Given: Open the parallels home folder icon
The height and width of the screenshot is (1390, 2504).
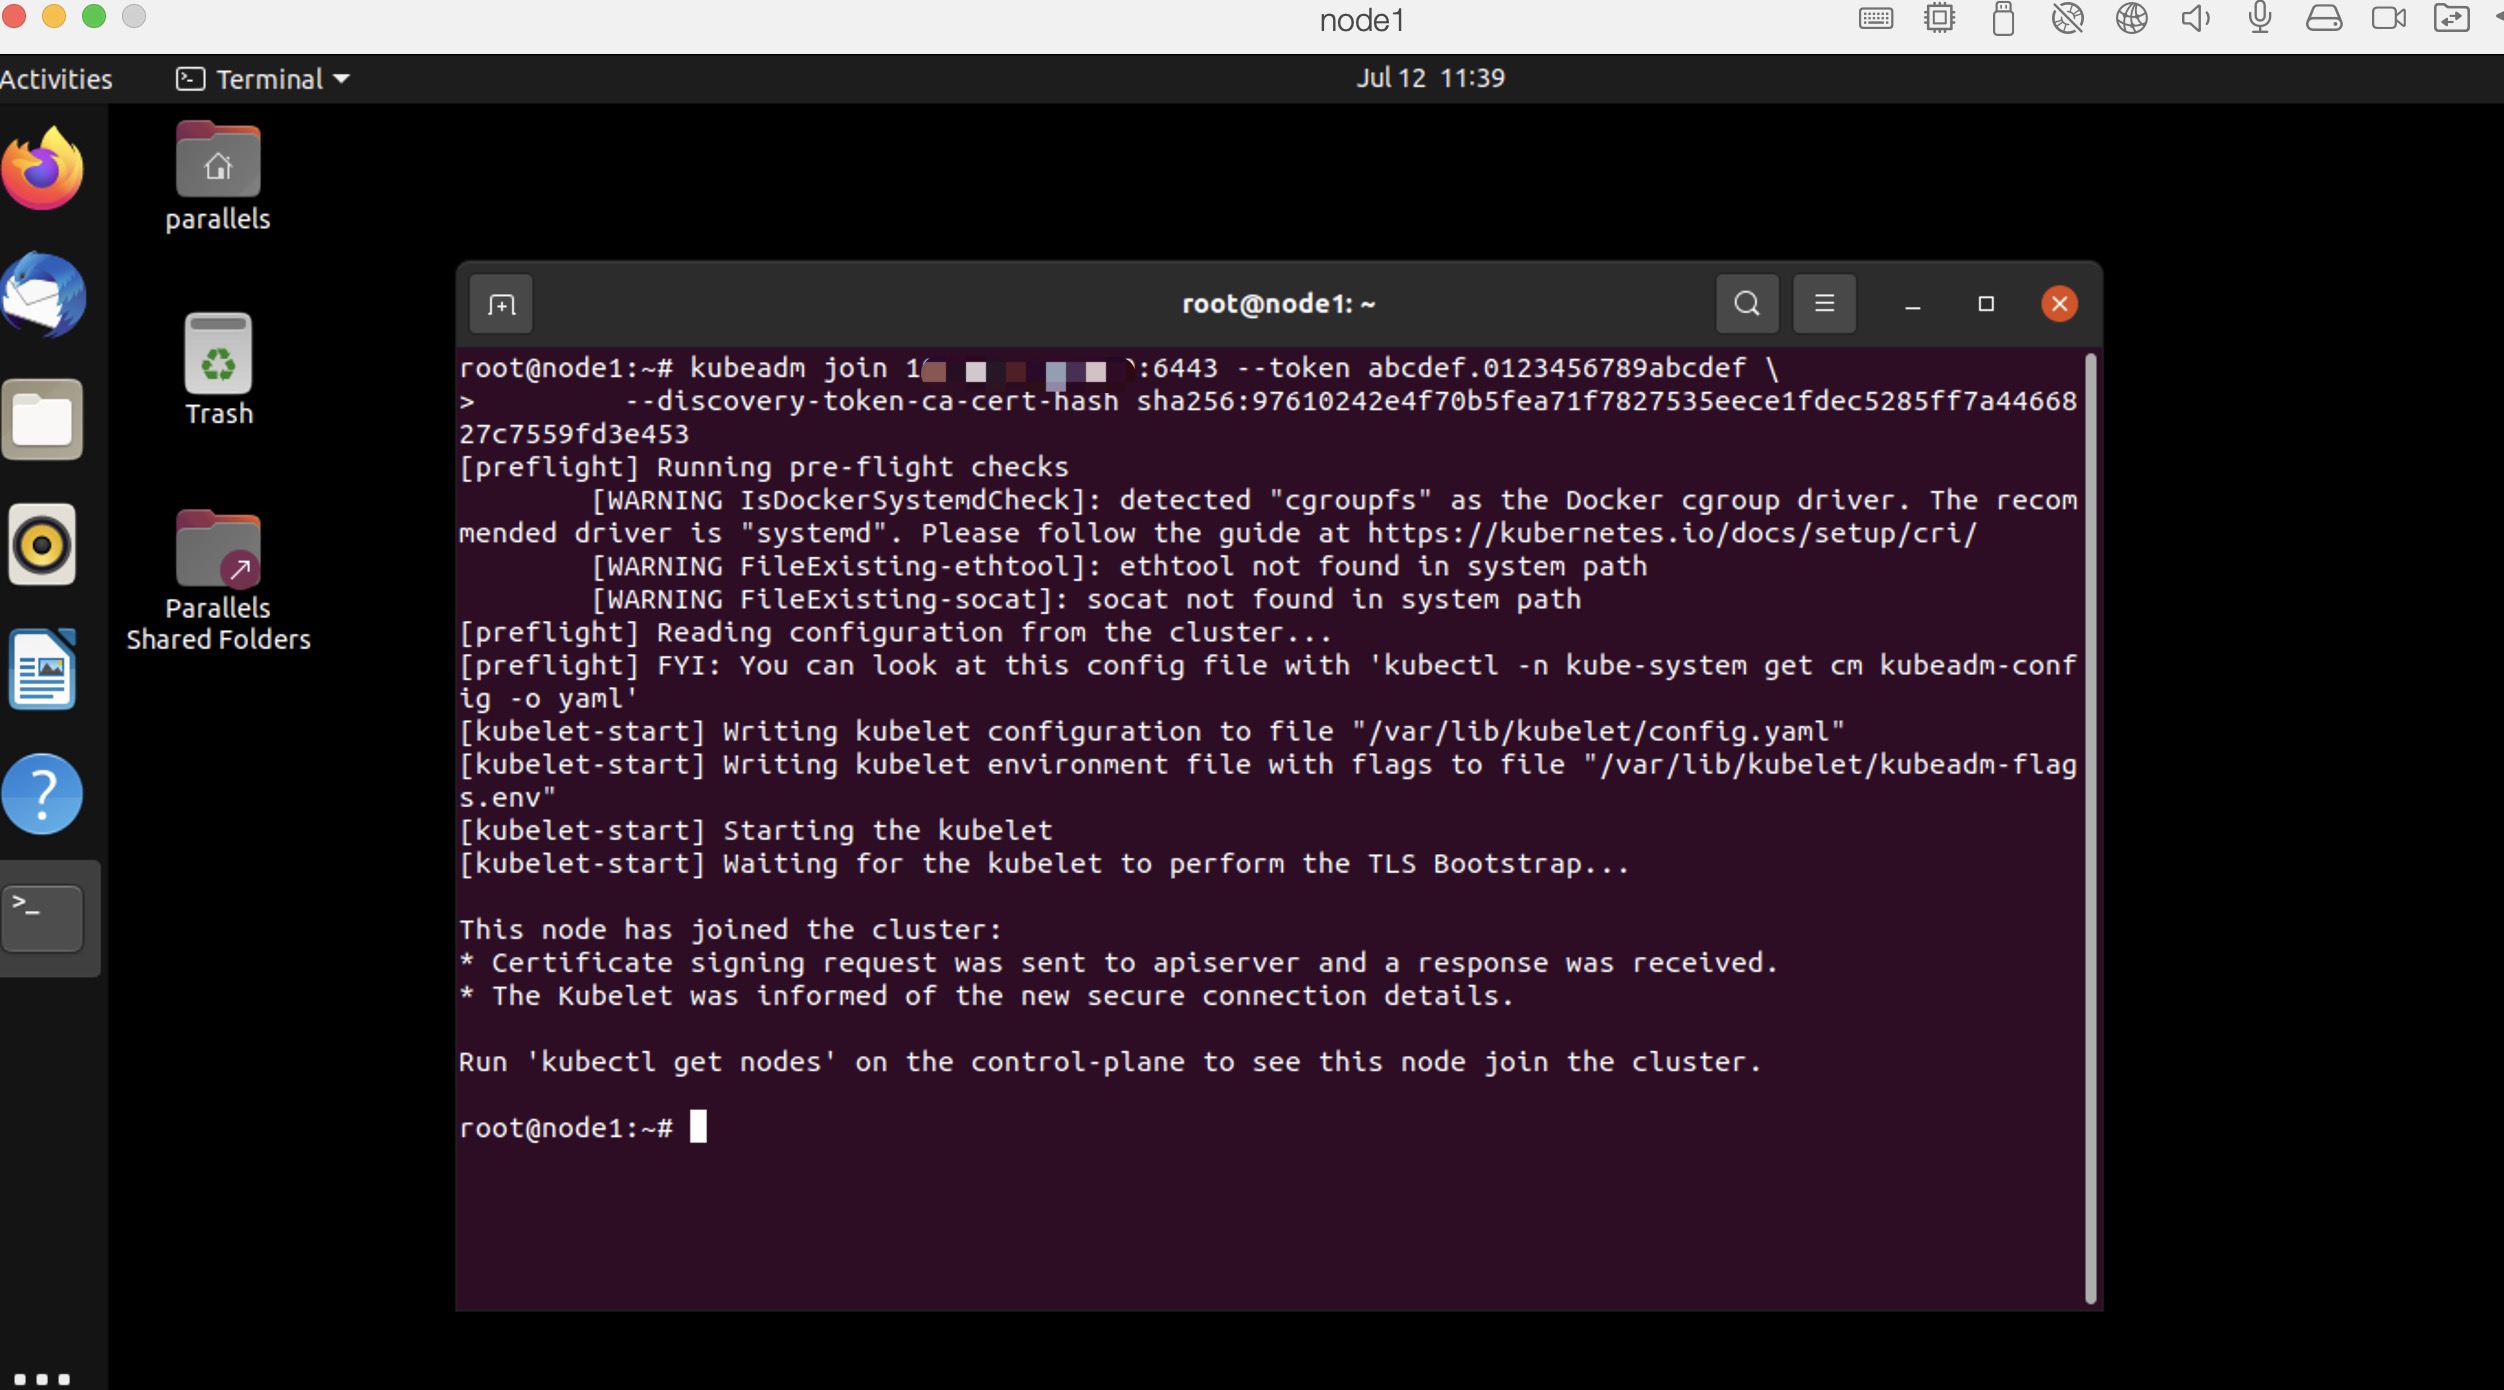Looking at the screenshot, I should point(218,177).
